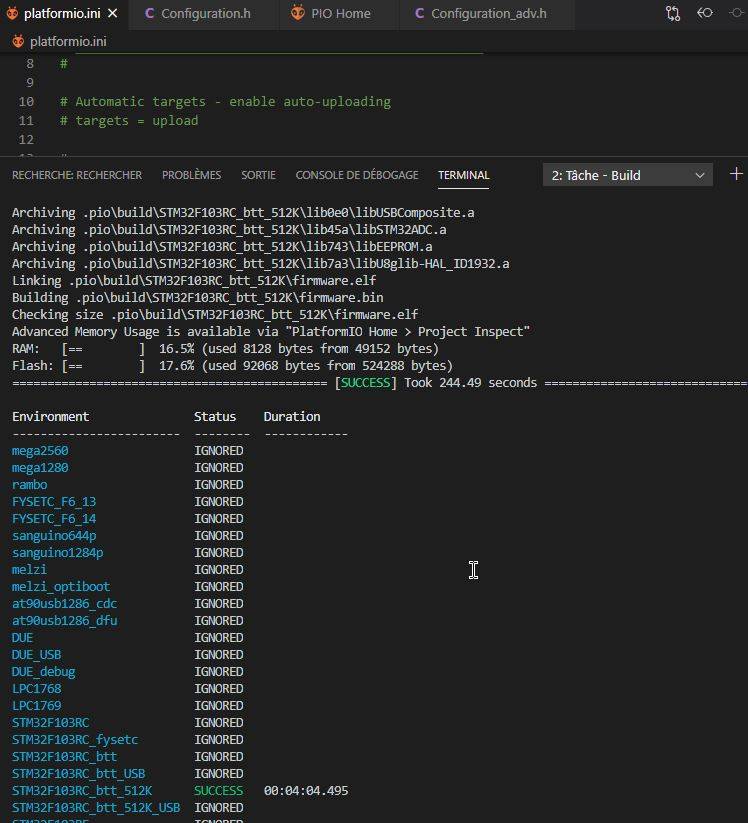Click the RAM usage line showing 16.5%
The height and width of the screenshot is (823, 748).
pyautogui.click(x=225, y=349)
